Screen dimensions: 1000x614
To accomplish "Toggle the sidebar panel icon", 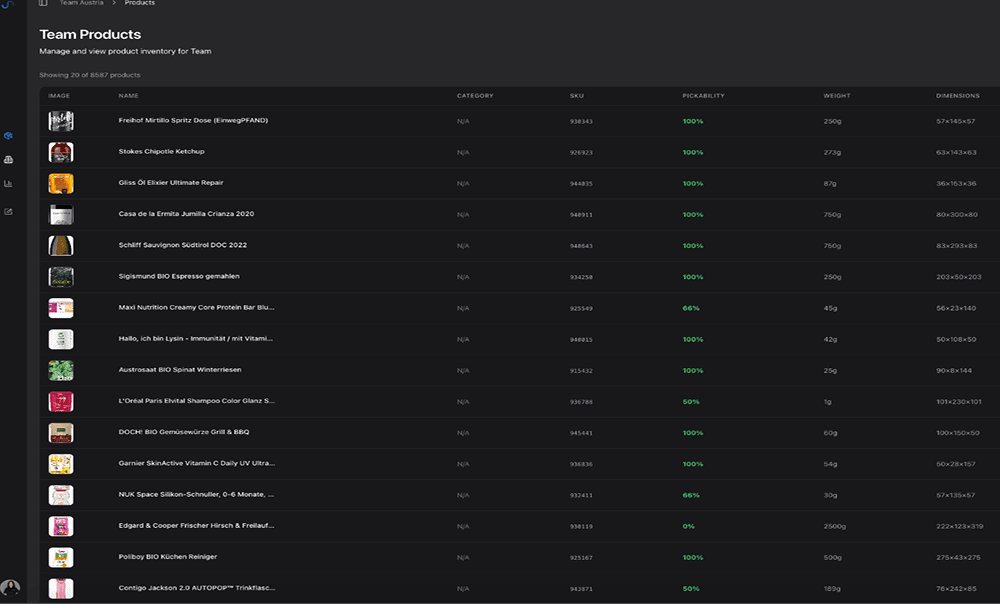I will pyautogui.click(x=43, y=3).
